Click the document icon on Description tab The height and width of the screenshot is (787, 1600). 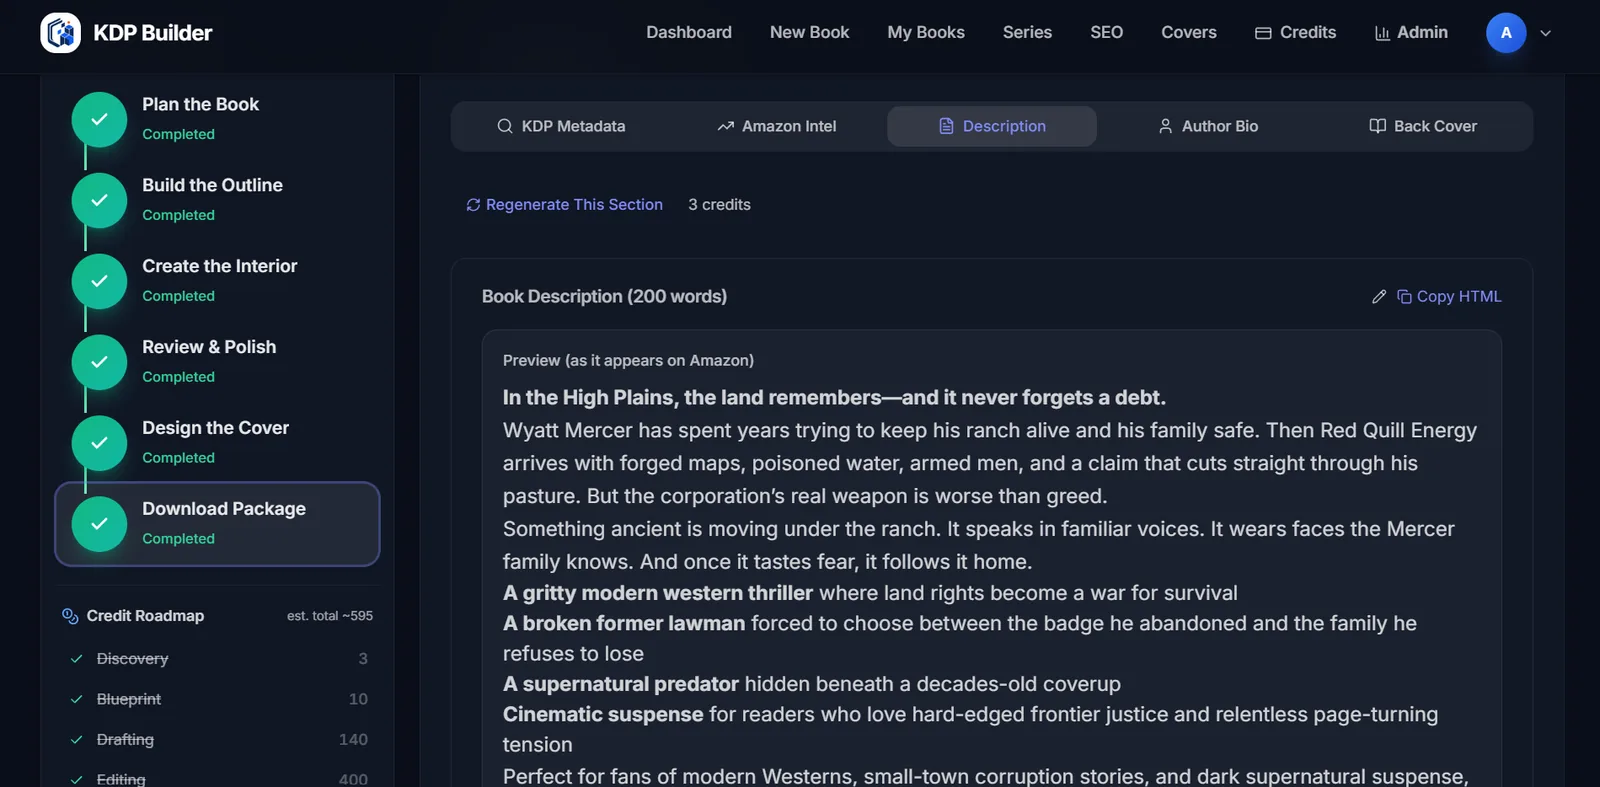pyautogui.click(x=946, y=126)
